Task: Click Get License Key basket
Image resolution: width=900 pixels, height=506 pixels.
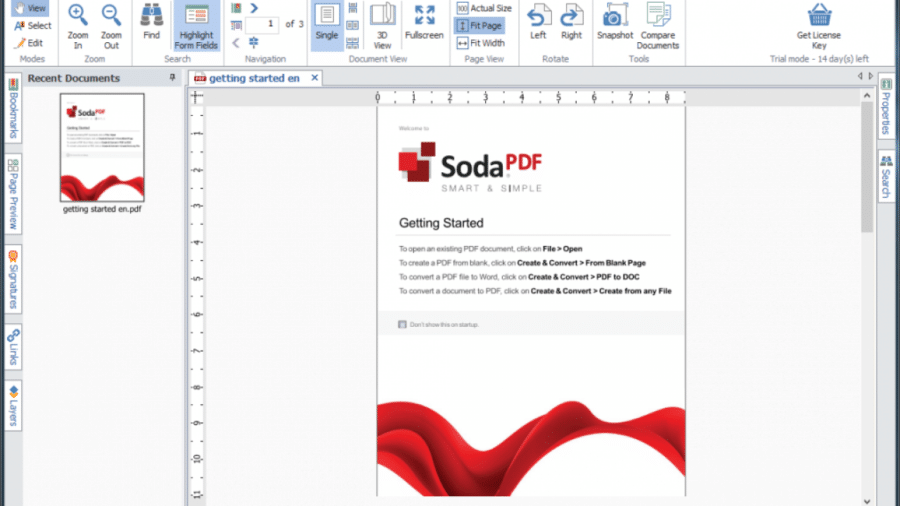Action: click(819, 26)
